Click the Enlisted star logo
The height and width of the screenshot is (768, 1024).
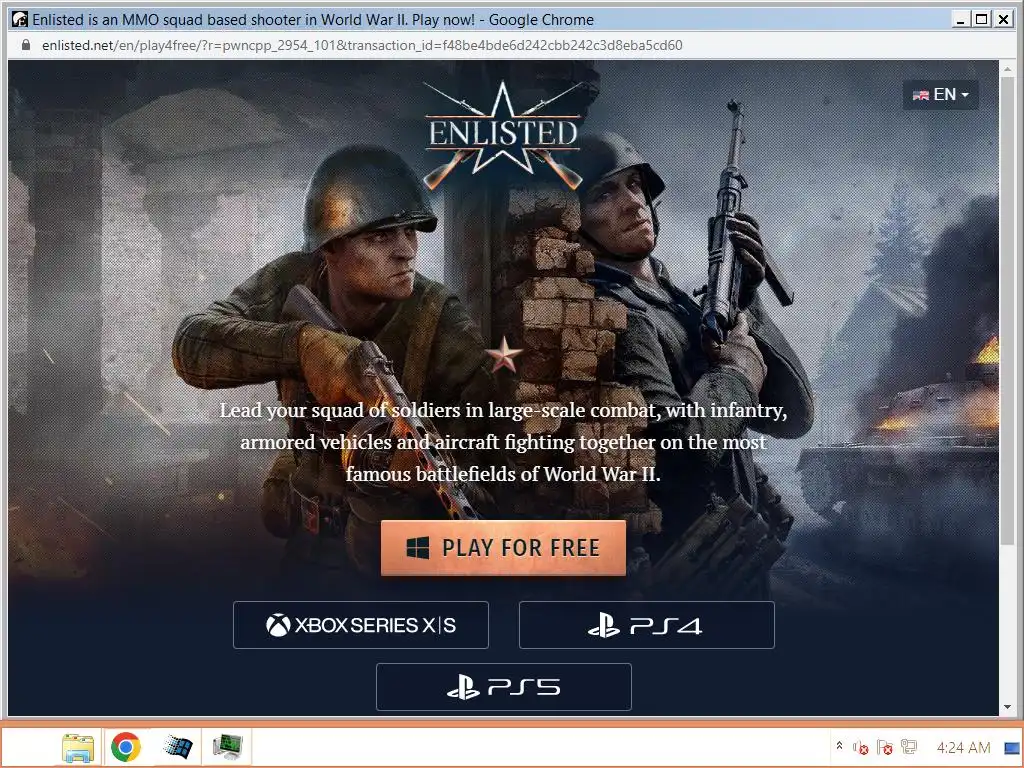[x=502, y=135]
